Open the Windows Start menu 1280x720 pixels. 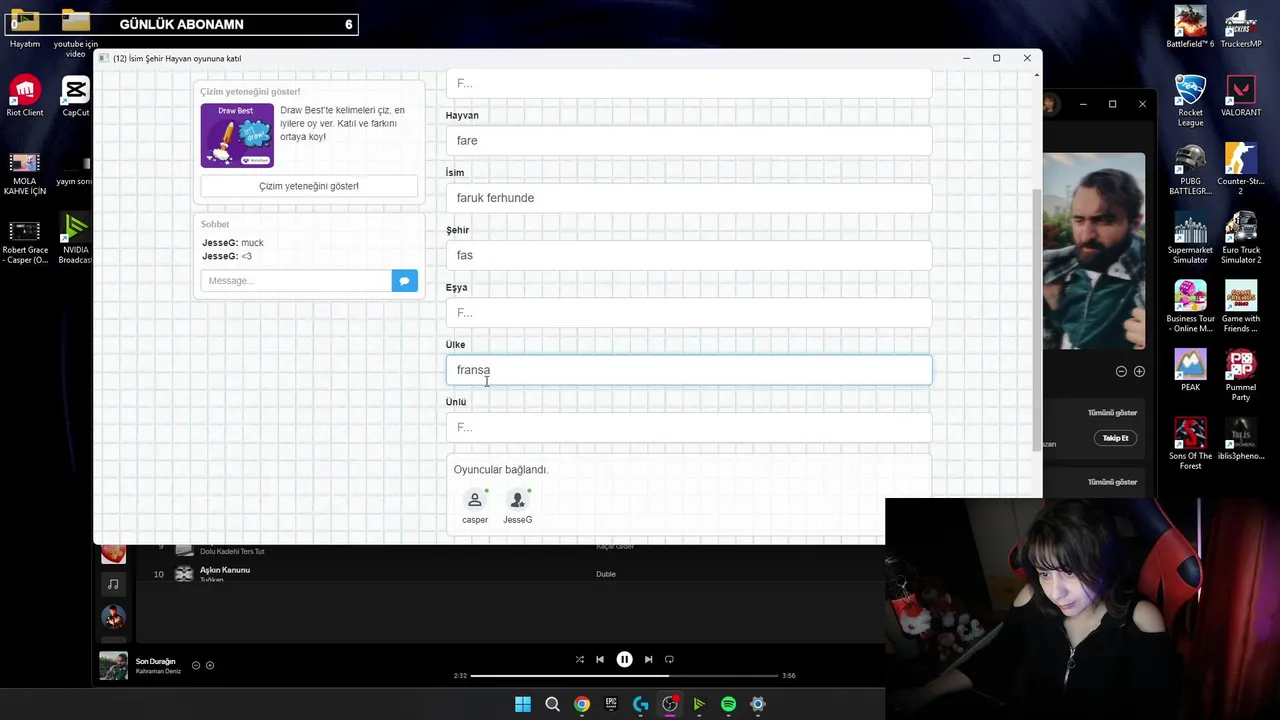523,704
